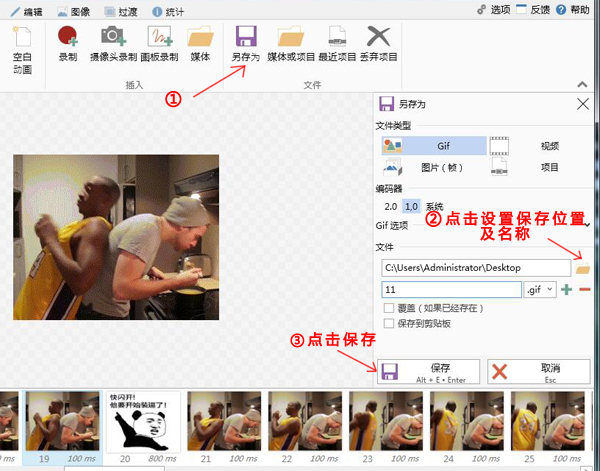
Task: Discard the project with 丢弃项目
Action: pyautogui.click(x=378, y=44)
